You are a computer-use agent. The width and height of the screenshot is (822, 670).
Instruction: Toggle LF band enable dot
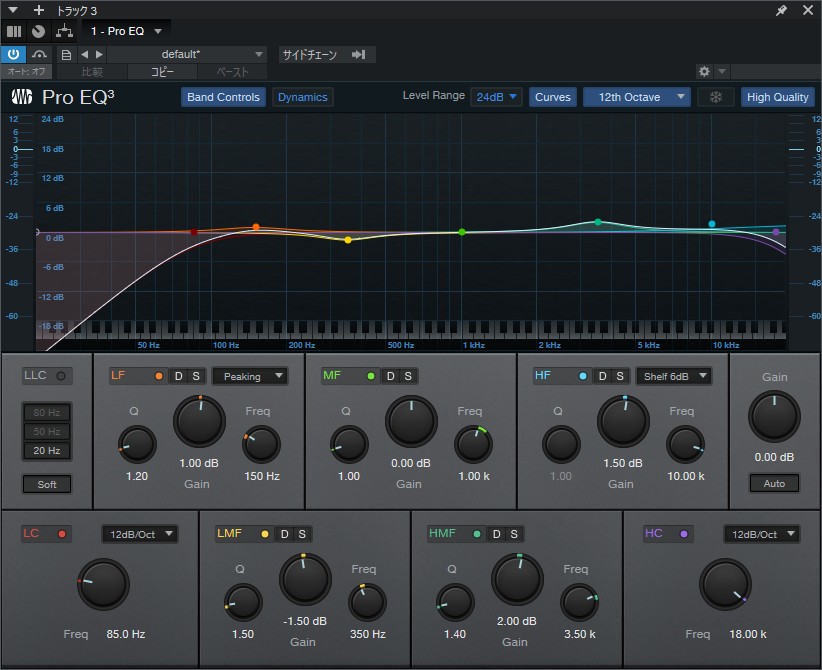[159, 376]
